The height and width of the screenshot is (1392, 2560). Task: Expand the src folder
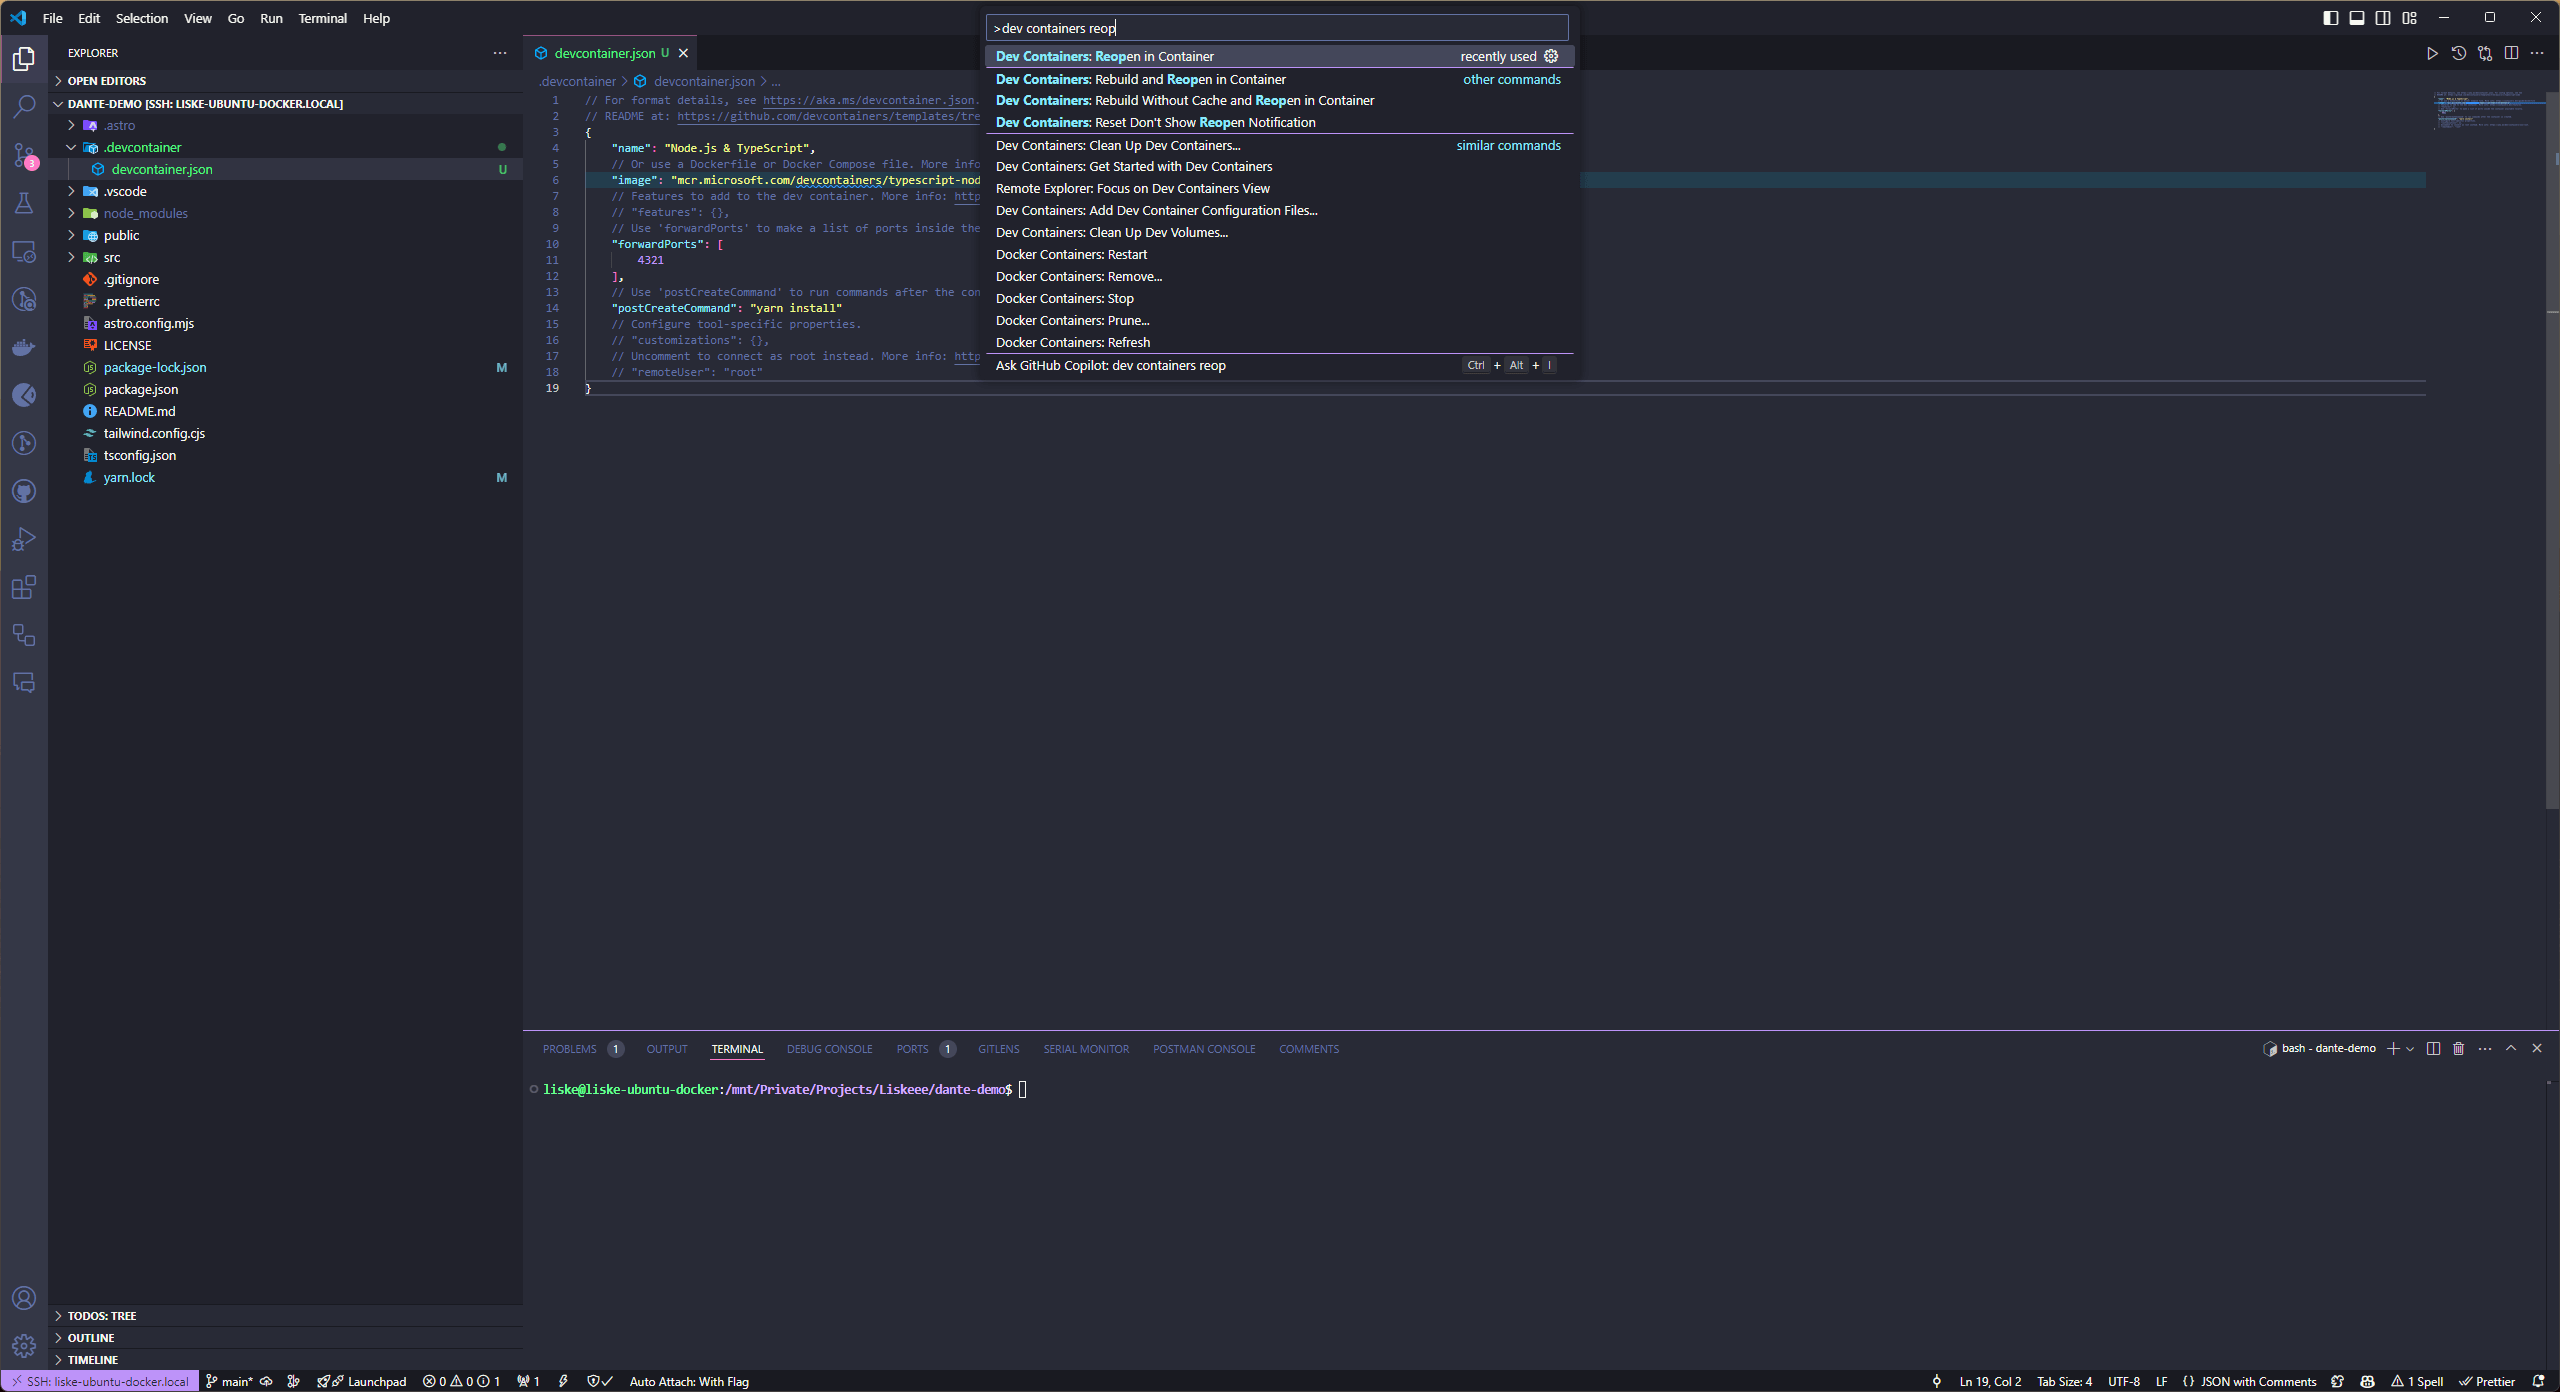[x=285, y=257]
